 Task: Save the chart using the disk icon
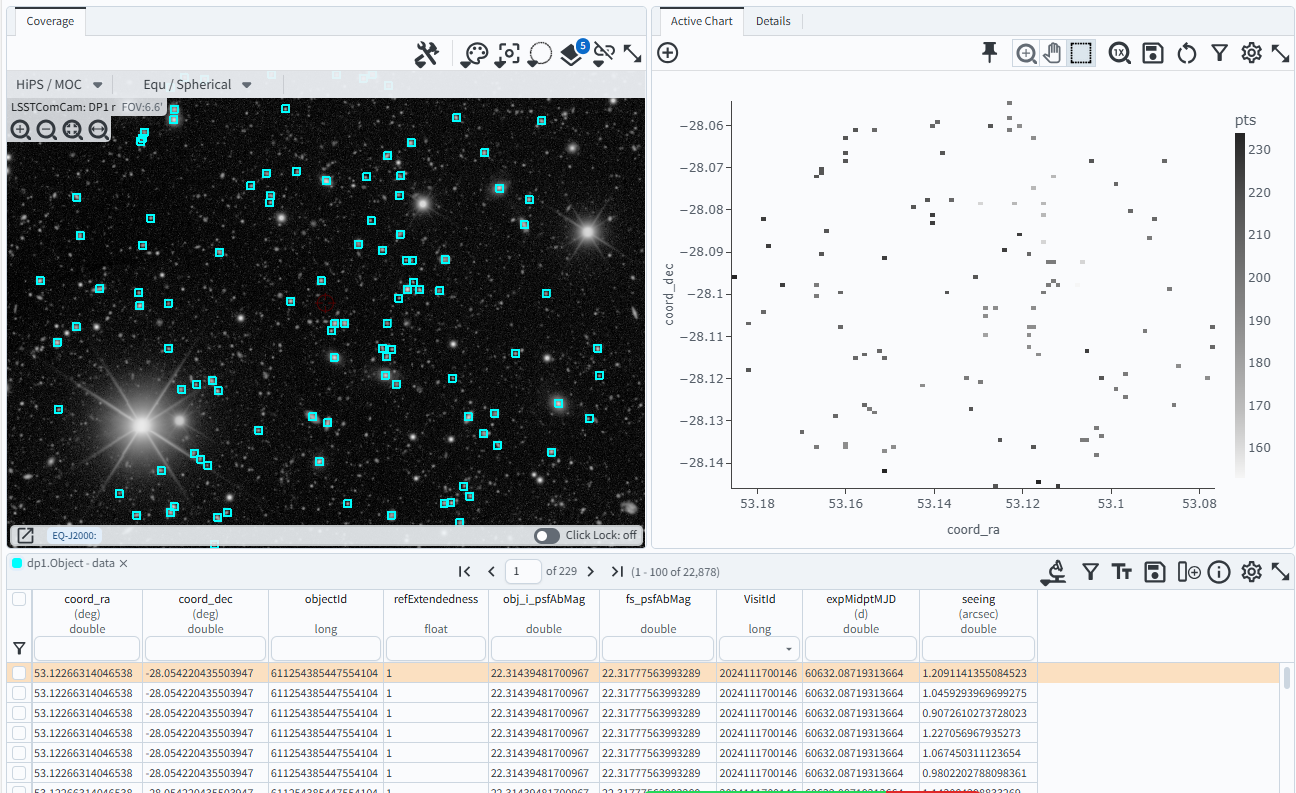click(x=1153, y=53)
